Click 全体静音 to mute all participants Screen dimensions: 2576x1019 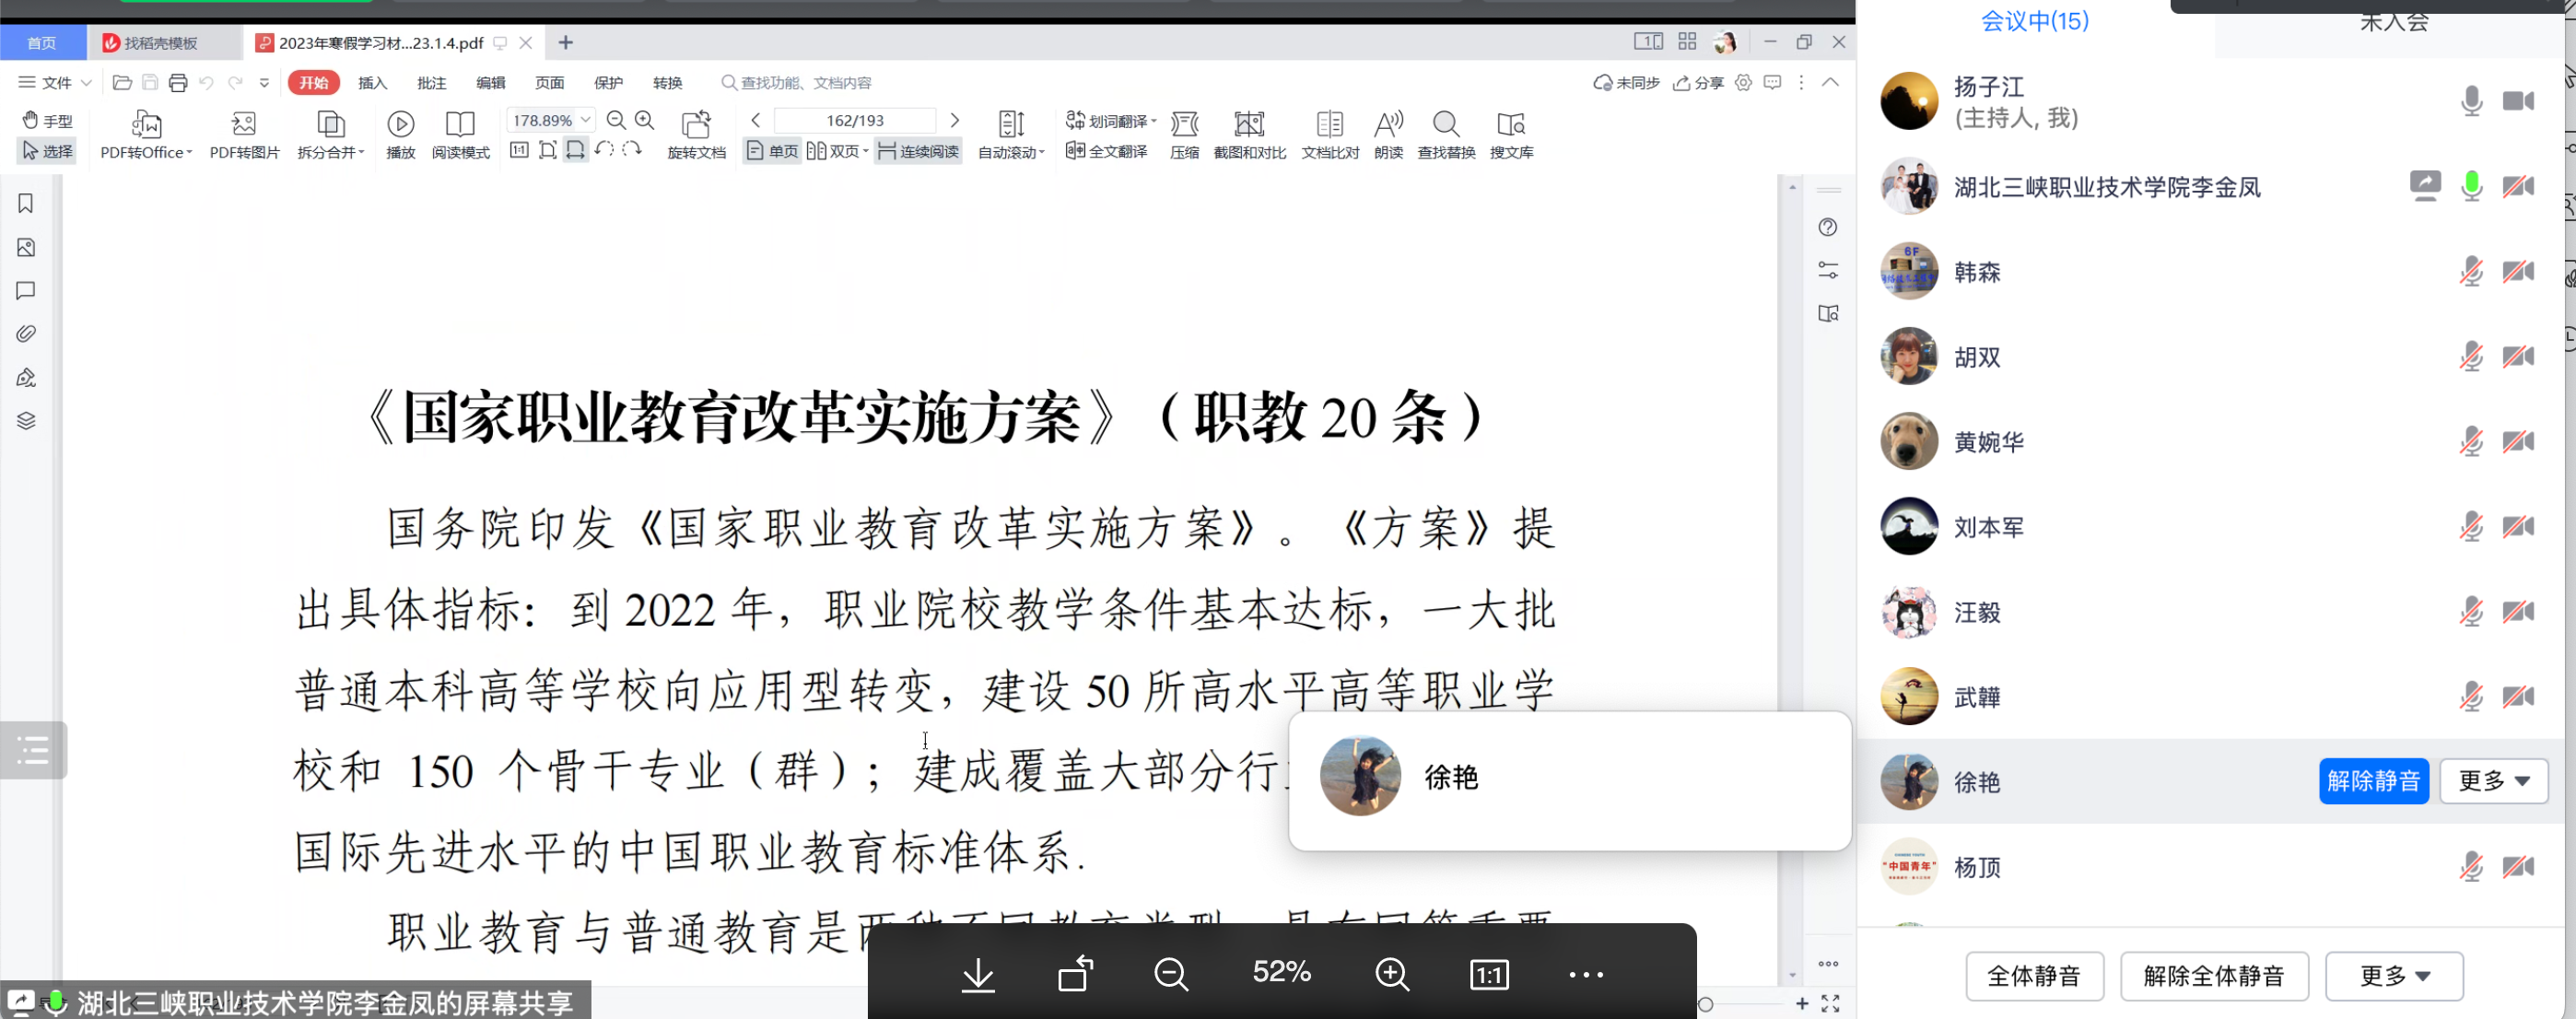[2034, 976]
